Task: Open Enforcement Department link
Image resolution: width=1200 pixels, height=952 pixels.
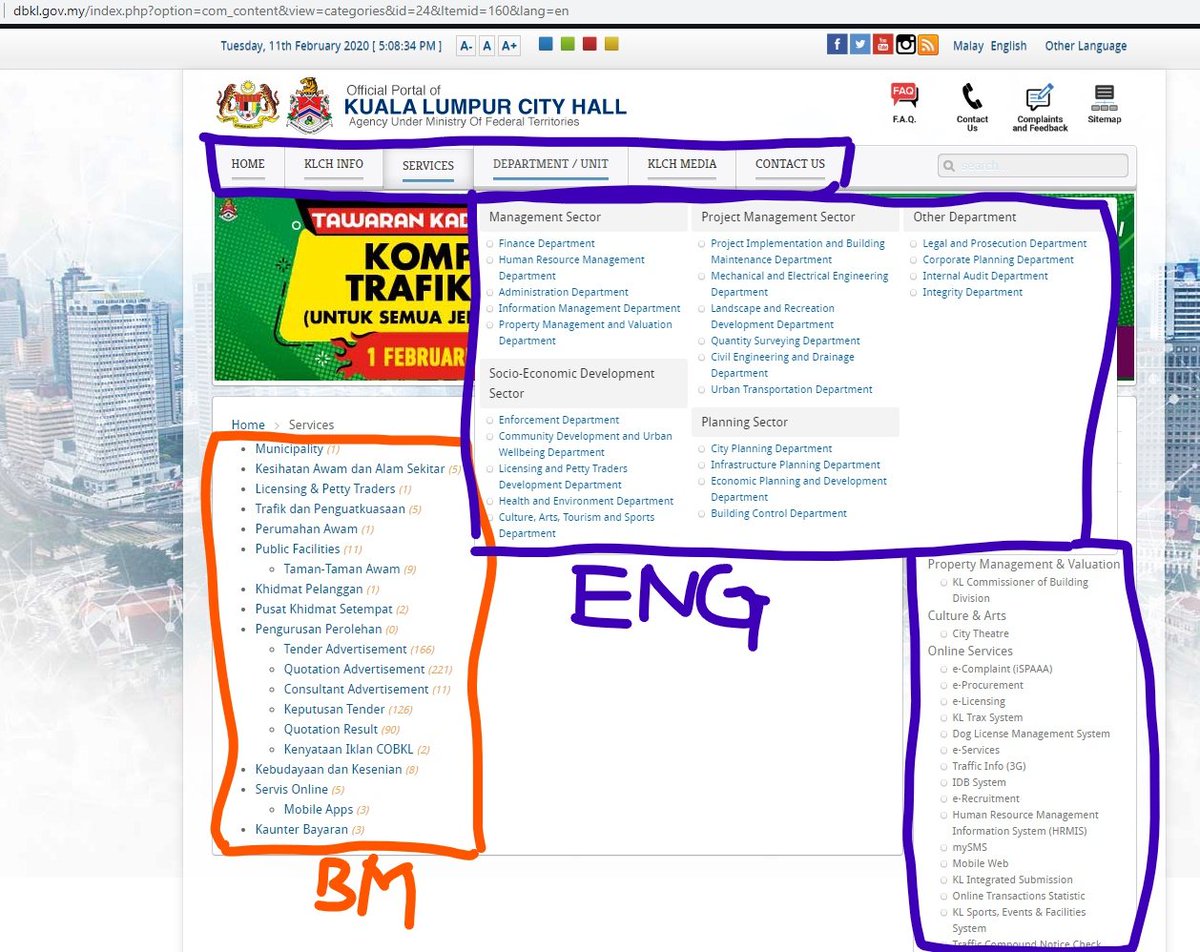Action: pos(558,421)
